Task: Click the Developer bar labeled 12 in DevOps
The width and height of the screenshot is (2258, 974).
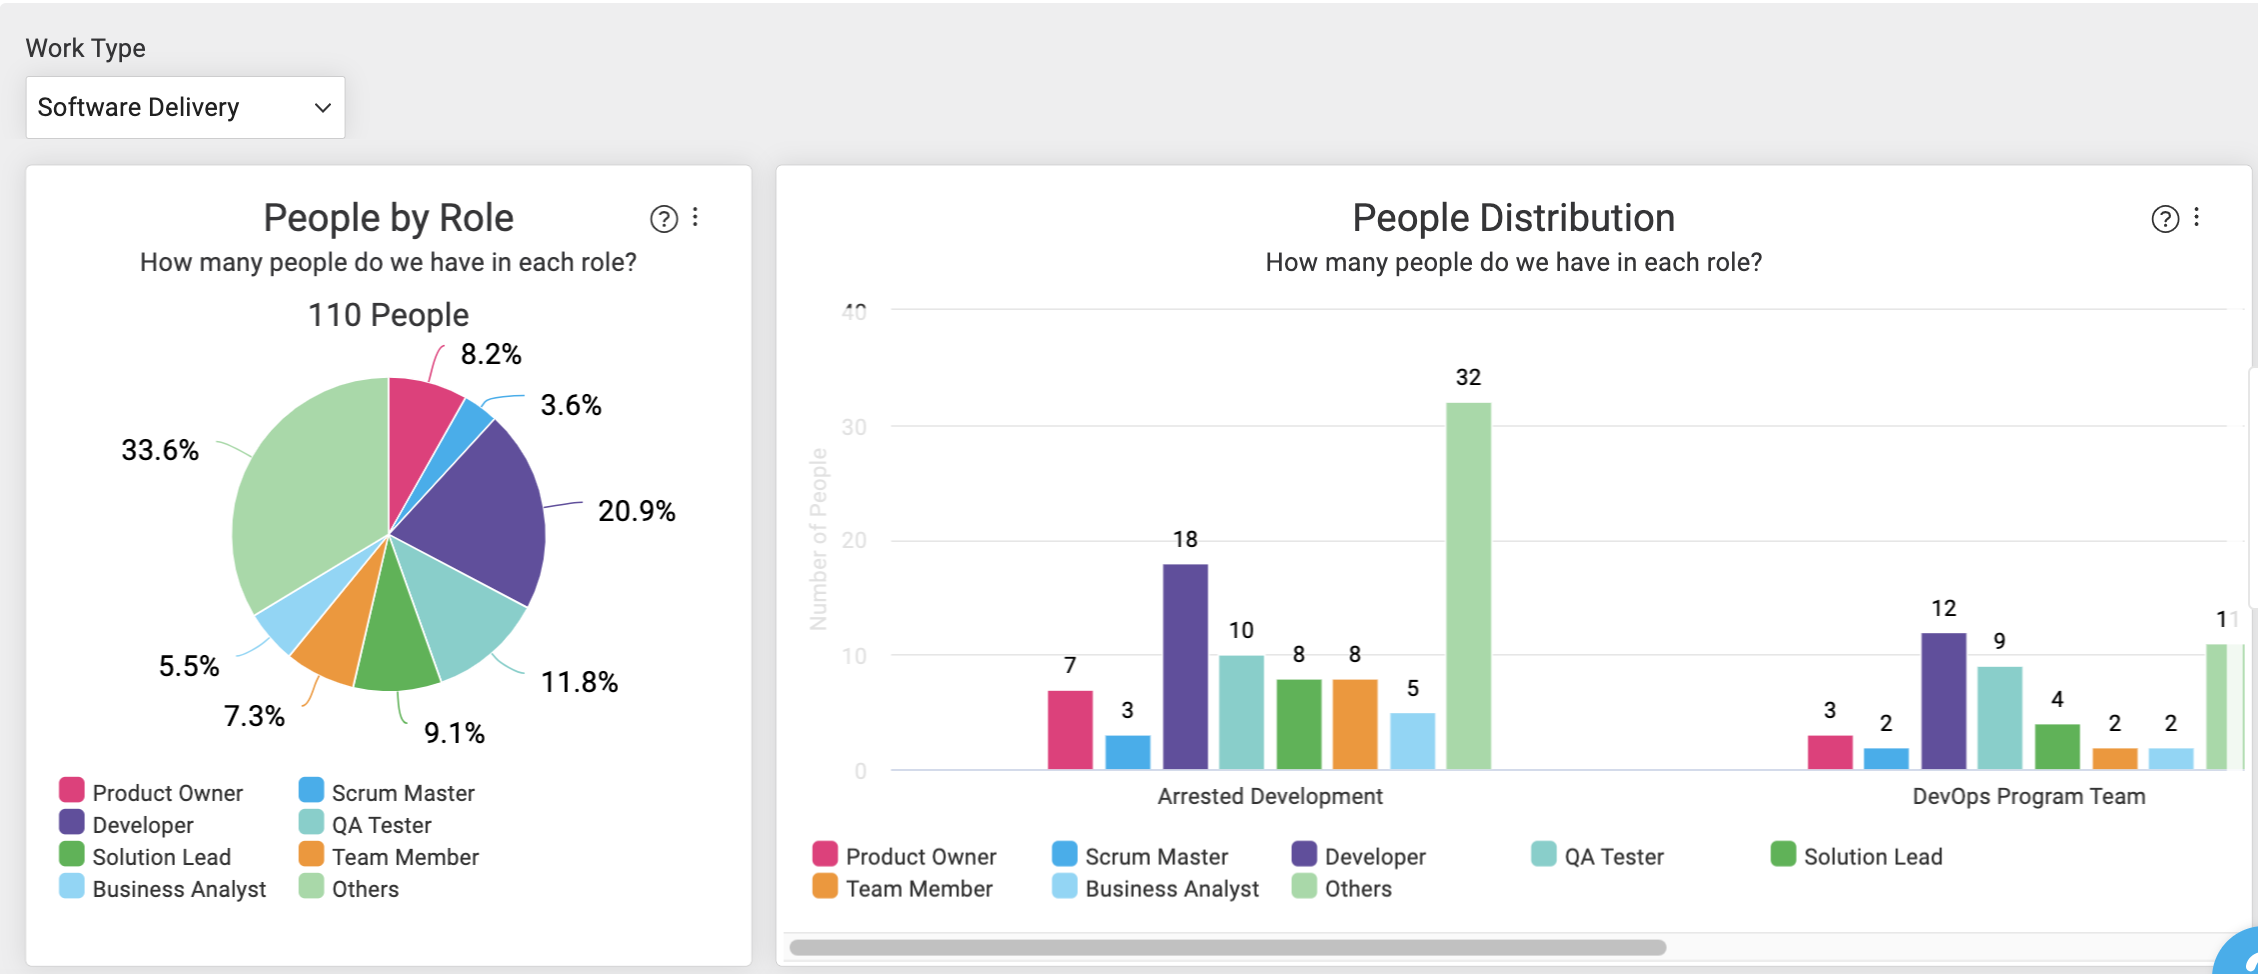Action: tap(1943, 701)
